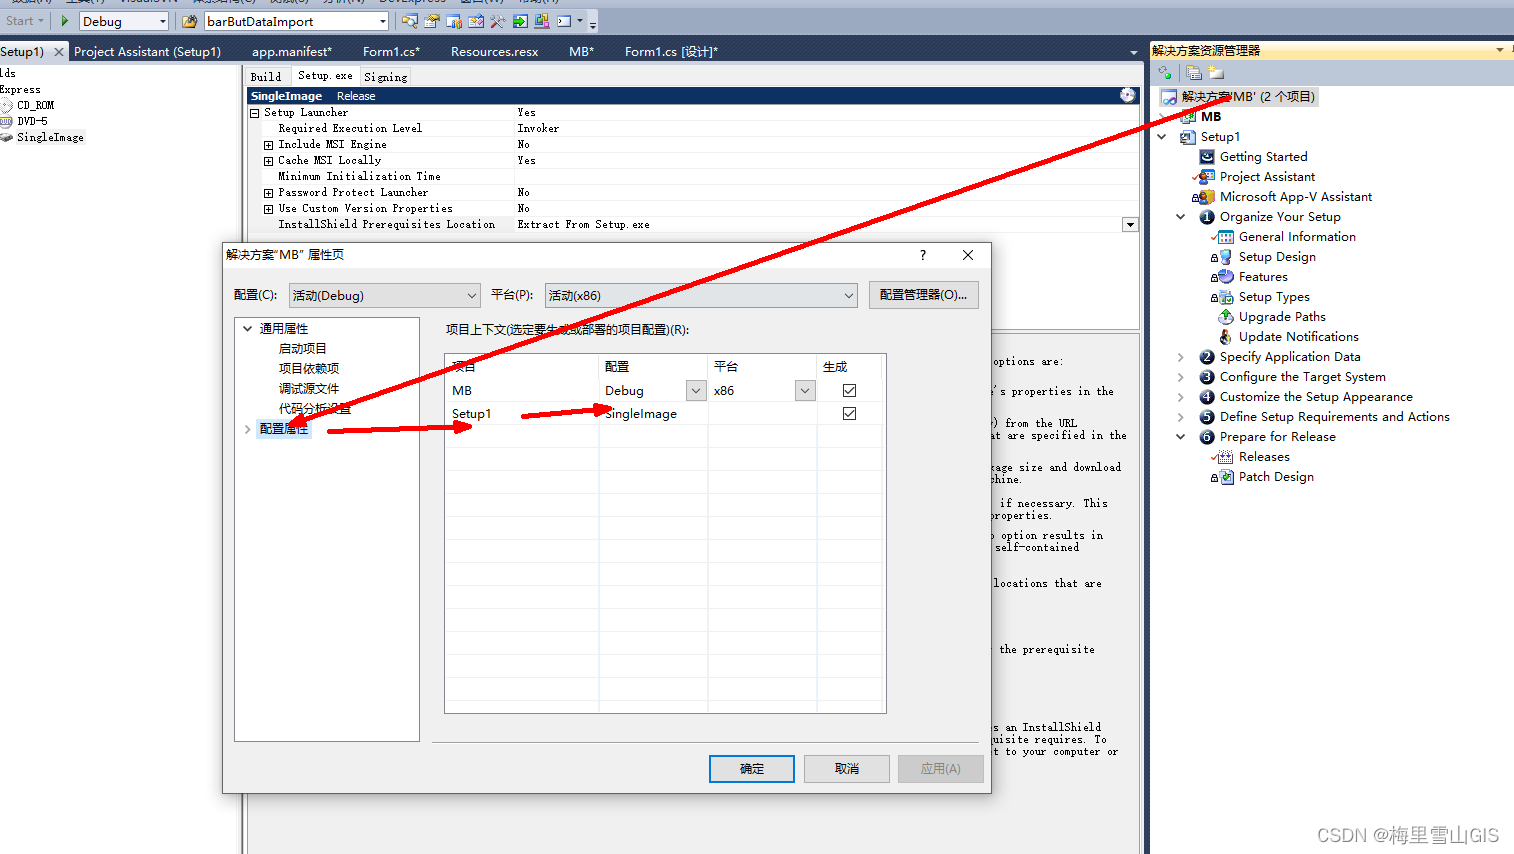Close the Setup1 document tab
This screenshot has width=1514, height=854.
tap(59, 51)
